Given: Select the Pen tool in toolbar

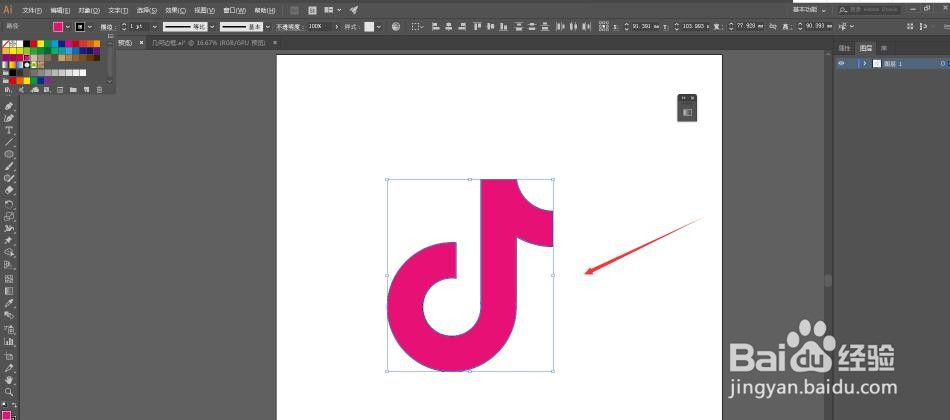Looking at the screenshot, I should point(8,107).
